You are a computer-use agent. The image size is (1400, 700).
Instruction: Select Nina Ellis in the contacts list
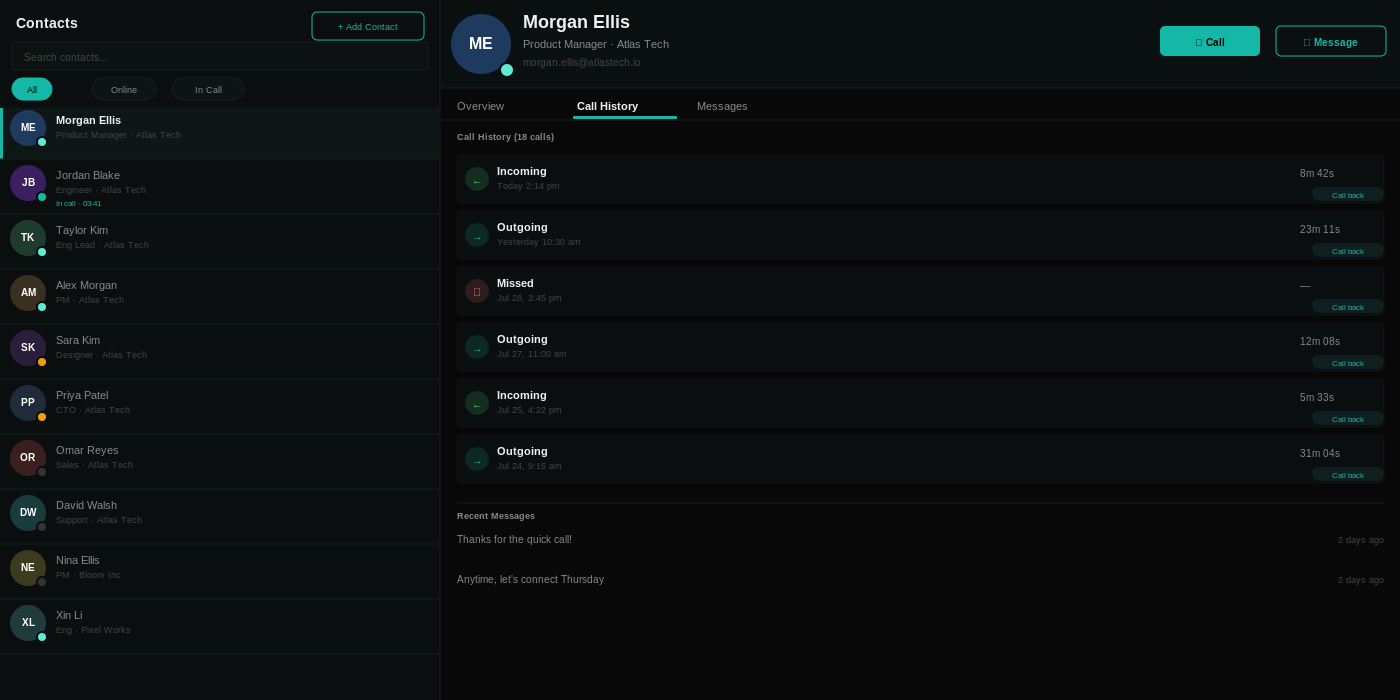point(220,572)
